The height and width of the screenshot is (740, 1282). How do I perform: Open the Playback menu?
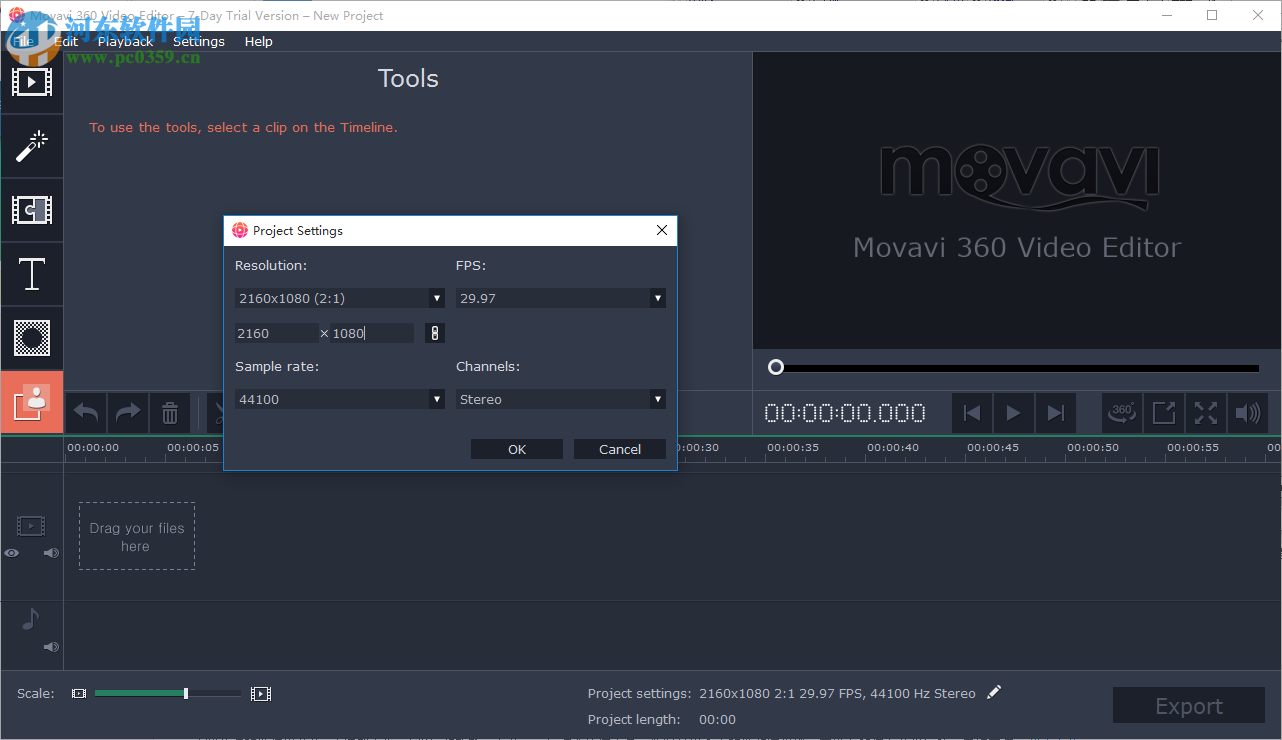125,41
